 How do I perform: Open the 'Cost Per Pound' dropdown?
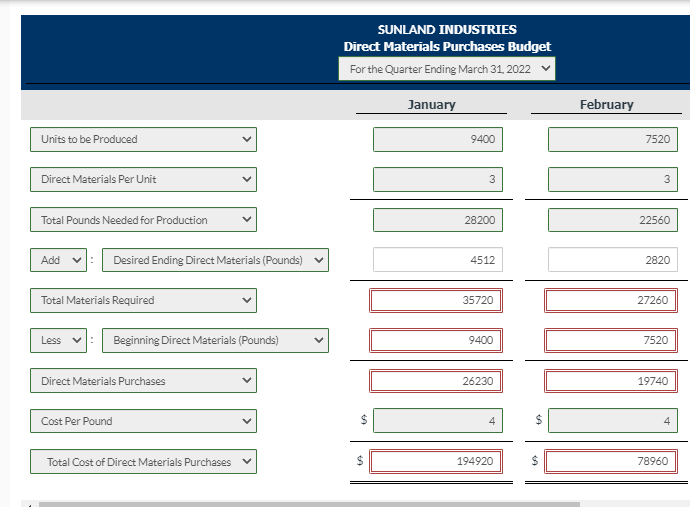(143, 421)
